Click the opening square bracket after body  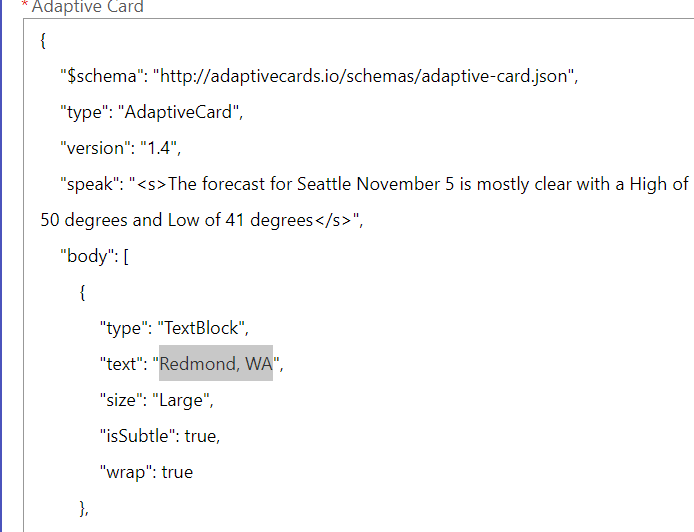[125, 256]
